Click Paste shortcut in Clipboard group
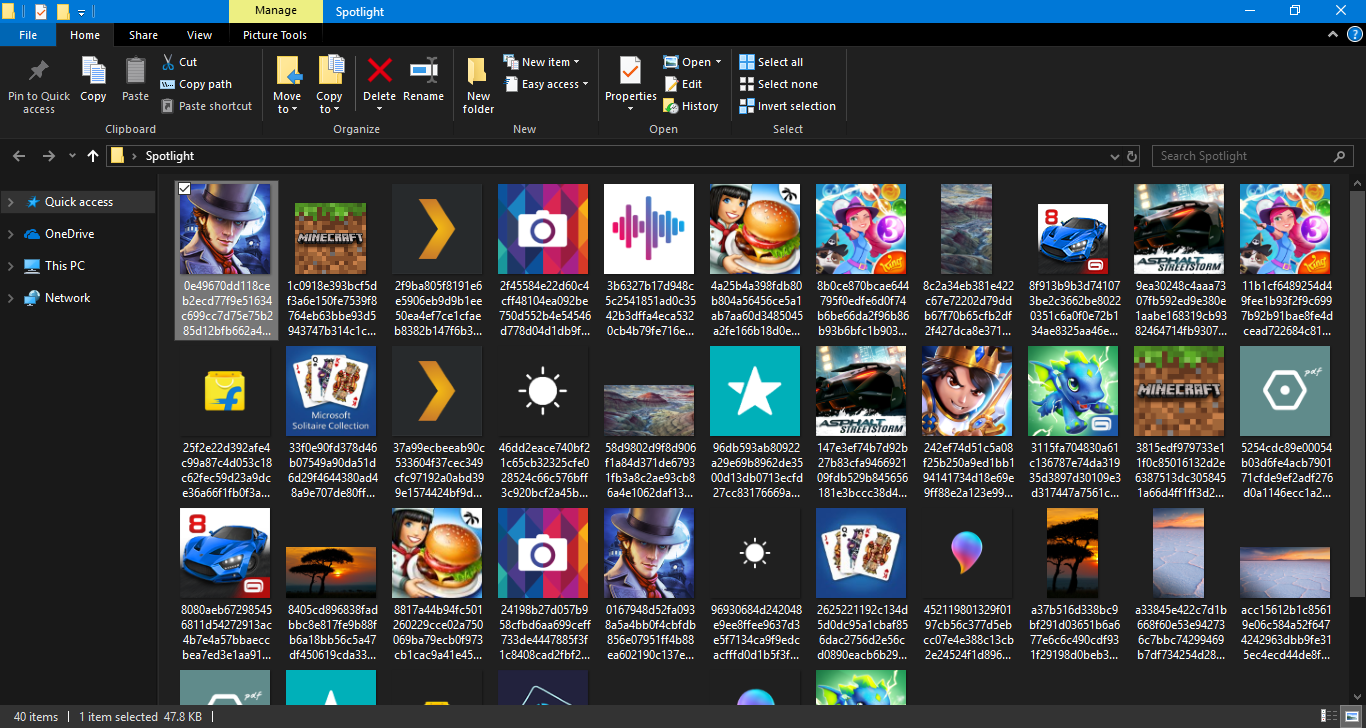Image resolution: width=1366 pixels, height=728 pixels. (x=205, y=106)
